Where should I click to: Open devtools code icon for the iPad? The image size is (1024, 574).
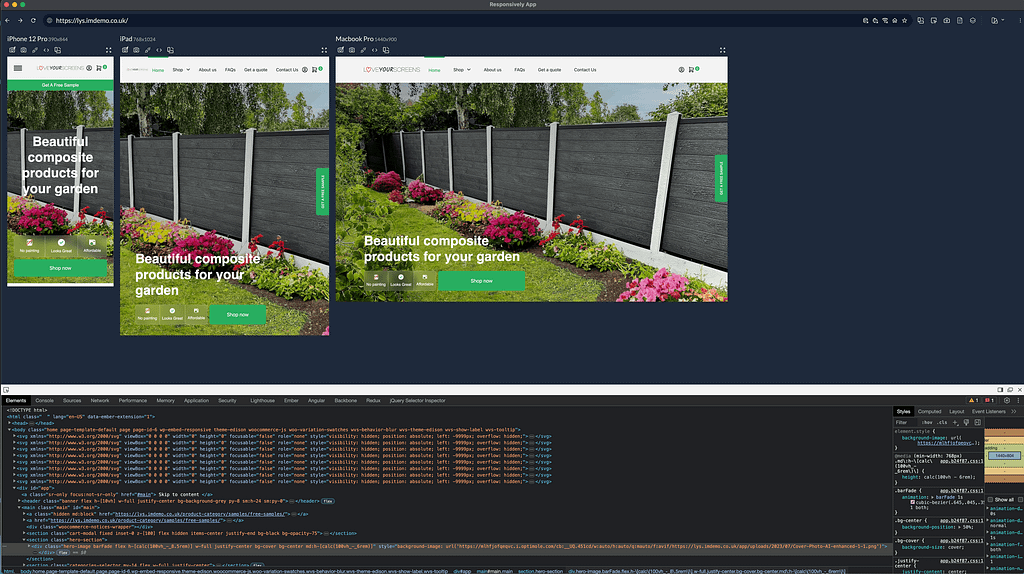[x=159, y=50]
